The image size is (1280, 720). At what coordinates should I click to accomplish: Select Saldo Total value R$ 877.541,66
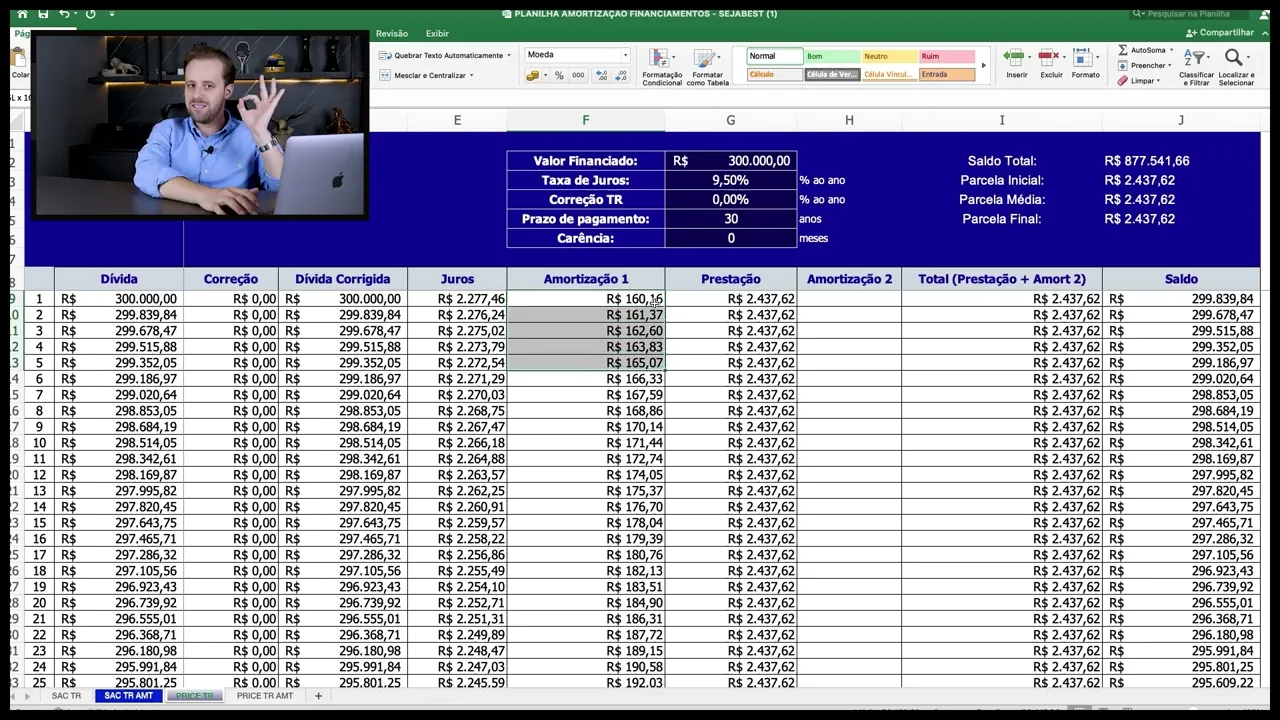click(1147, 161)
